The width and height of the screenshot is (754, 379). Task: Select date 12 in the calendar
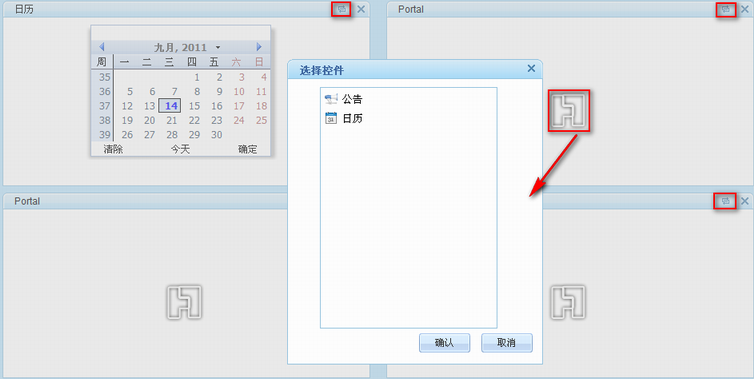[x=127, y=106]
